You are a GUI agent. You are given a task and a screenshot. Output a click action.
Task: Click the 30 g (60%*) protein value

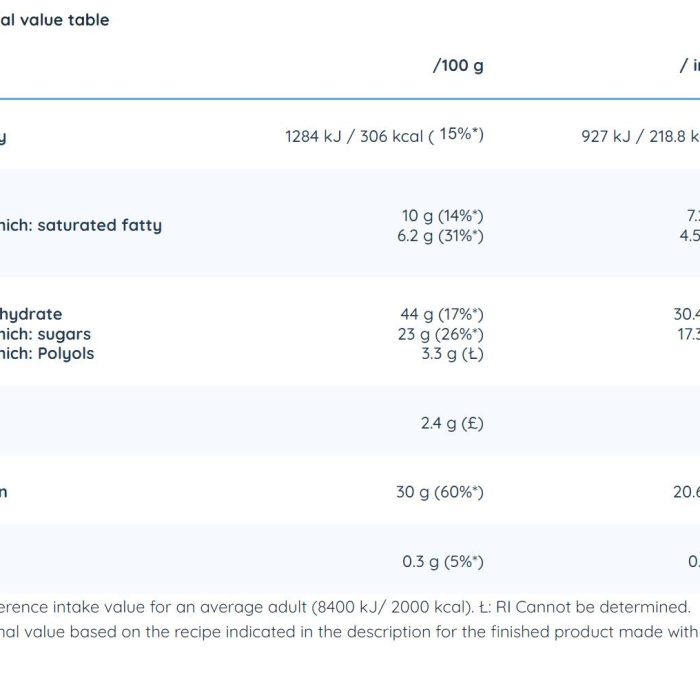click(440, 492)
